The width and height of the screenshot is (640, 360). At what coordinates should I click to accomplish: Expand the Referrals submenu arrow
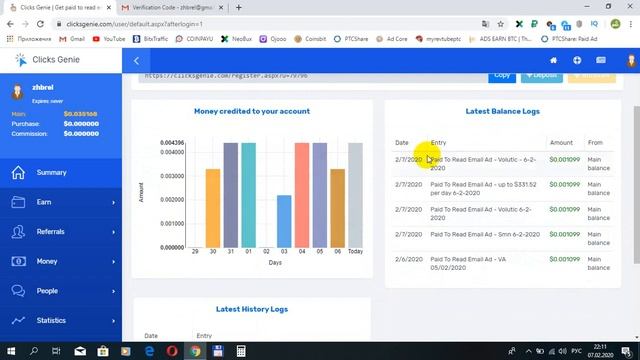click(x=113, y=232)
